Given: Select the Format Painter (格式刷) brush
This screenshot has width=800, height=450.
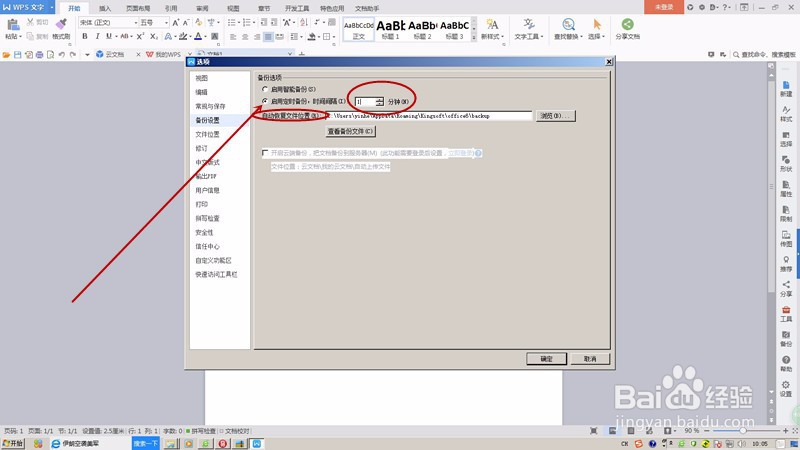Looking at the screenshot, I should [x=61, y=24].
